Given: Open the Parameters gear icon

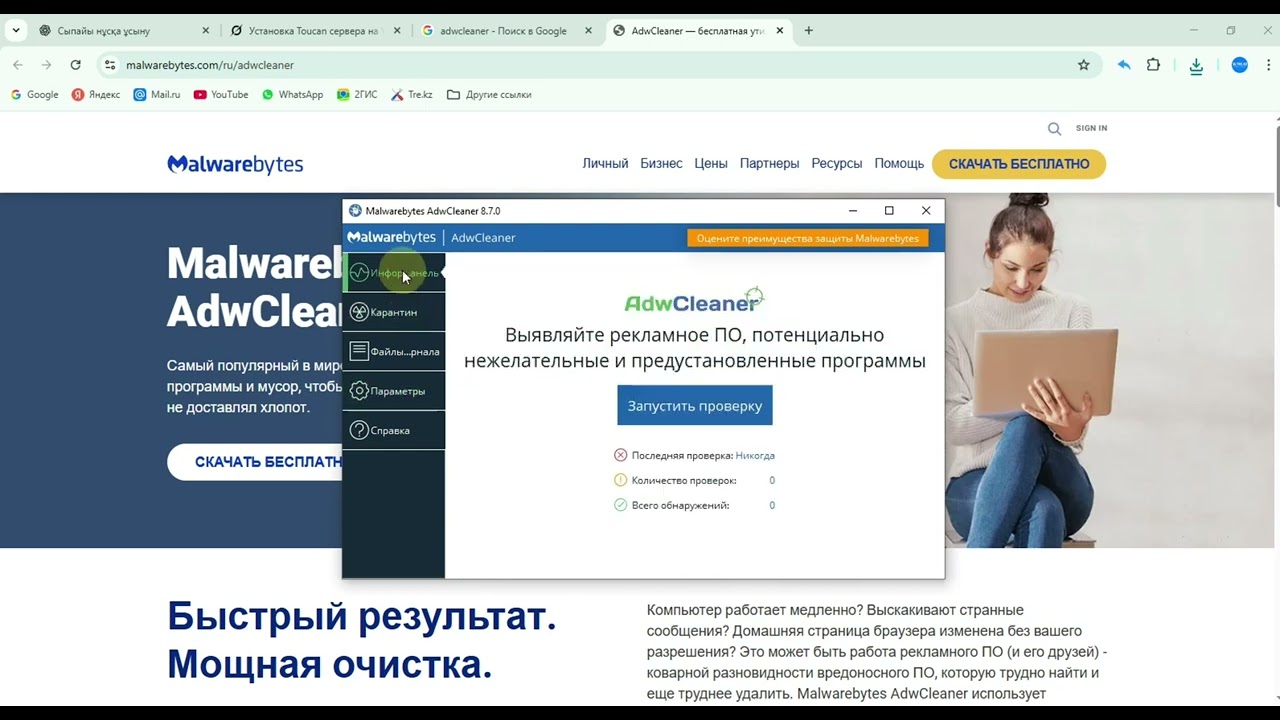Looking at the screenshot, I should (359, 391).
